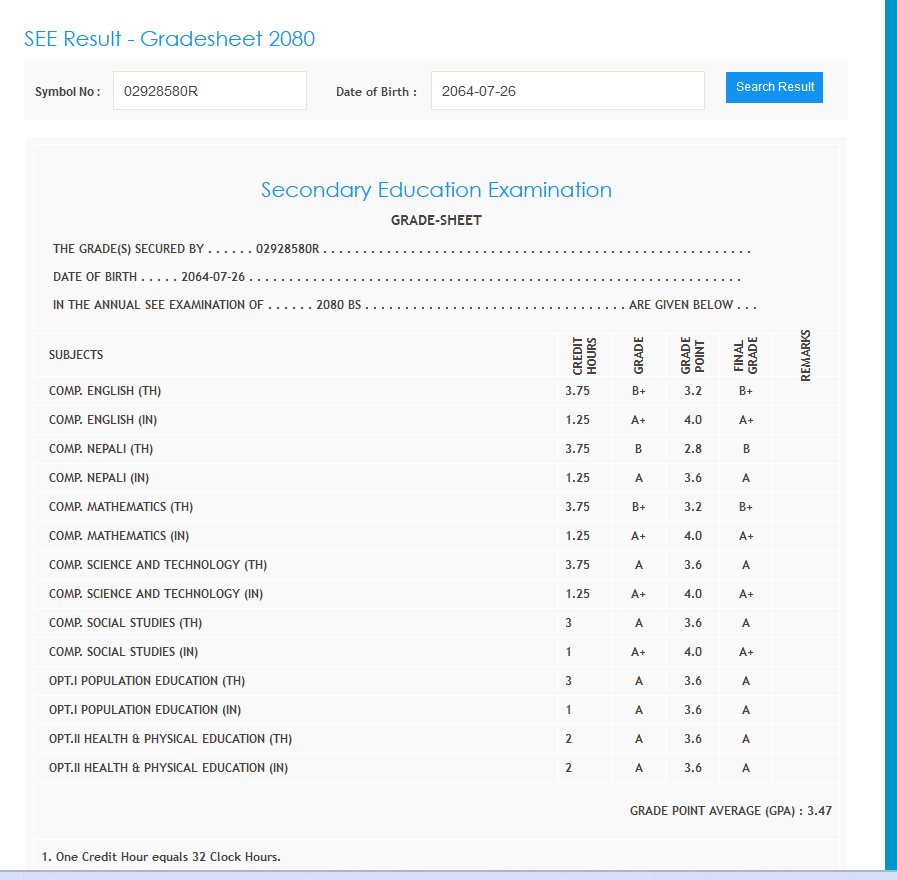This screenshot has height=880, width=897.
Task: Click the GRADE POINT column header
Action: tap(693, 355)
